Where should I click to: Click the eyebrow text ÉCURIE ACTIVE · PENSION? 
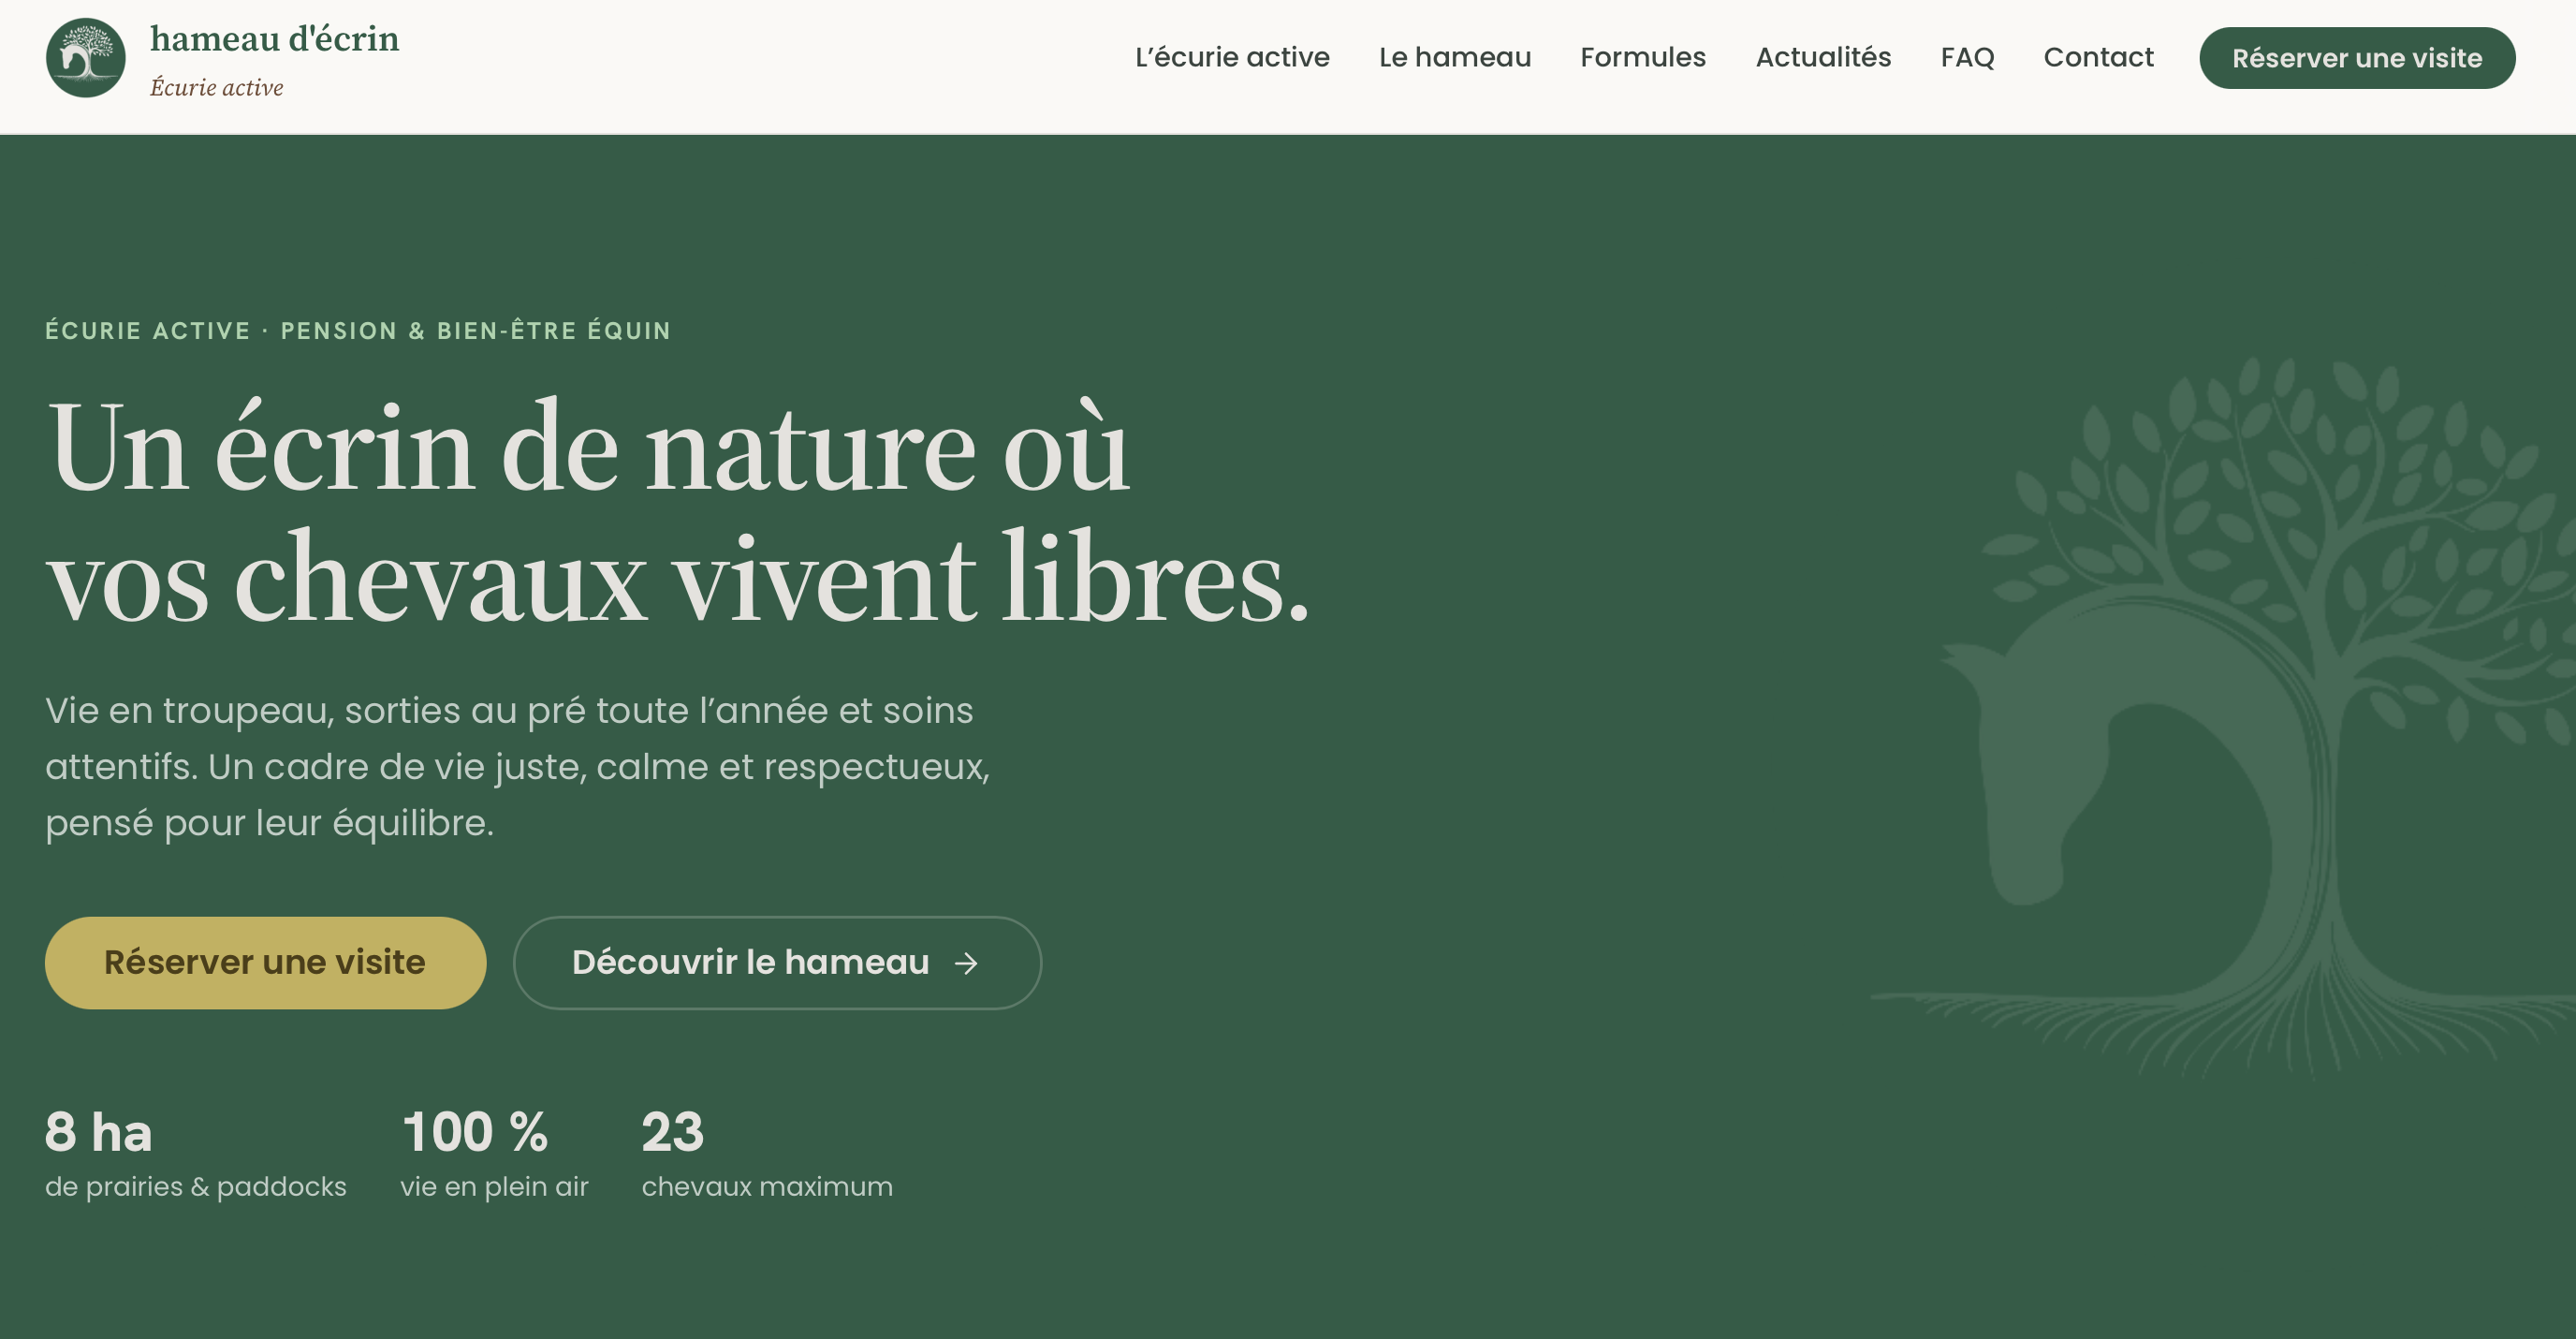(x=358, y=330)
